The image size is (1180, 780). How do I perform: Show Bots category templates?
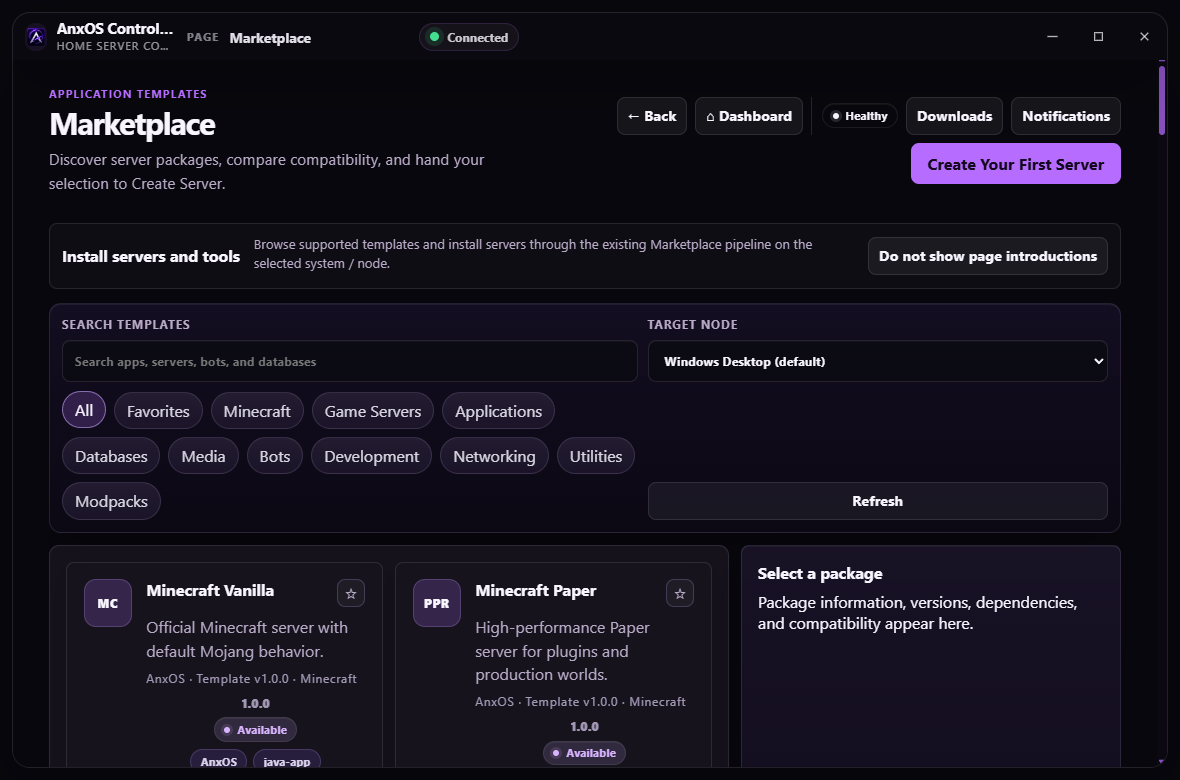pyautogui.click(x=275, y=456)
